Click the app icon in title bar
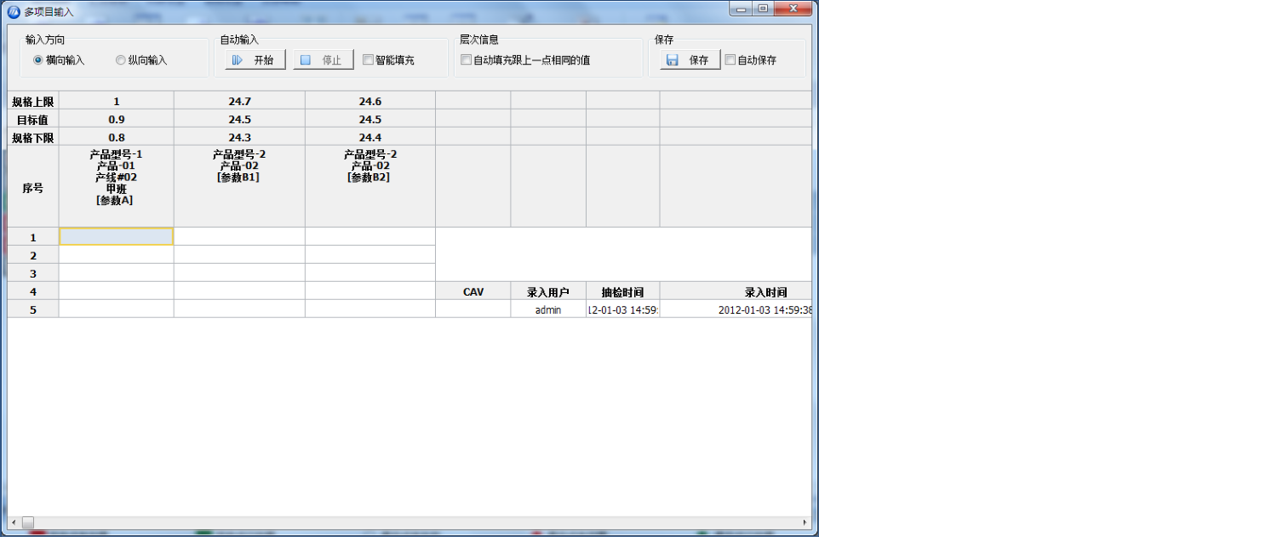 (x=14, y=11)
